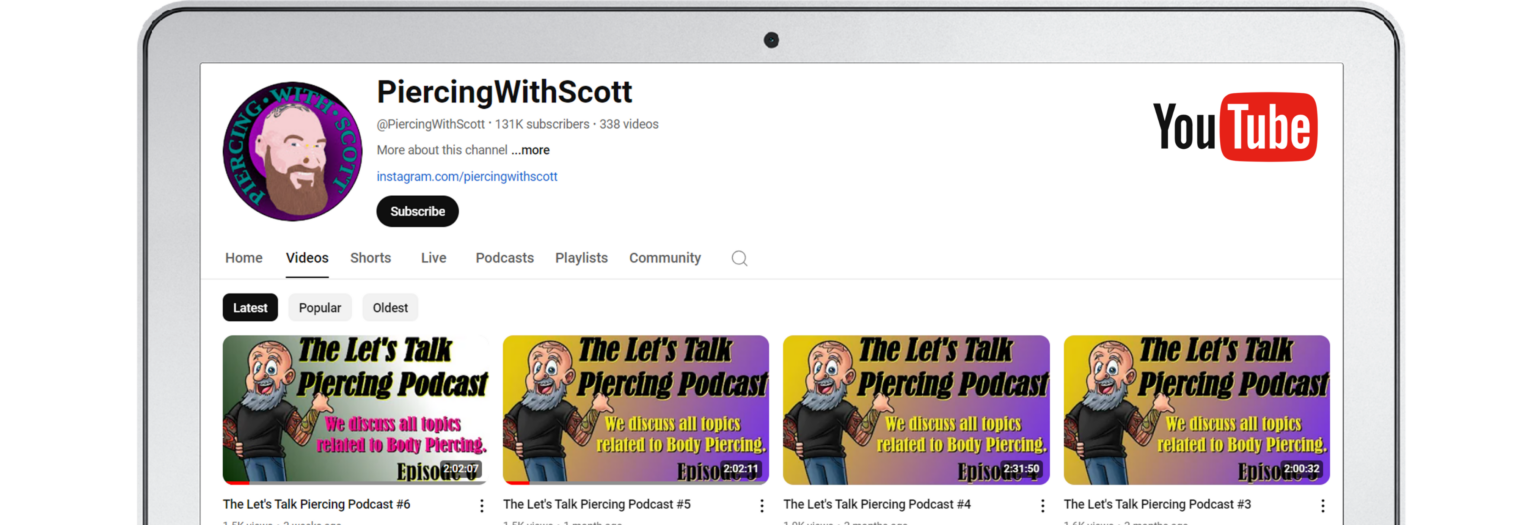Viewport: 1536px width, 525px height.
Task: Open the PiercingWithScott channel avatar
Action: click(292, 151)
